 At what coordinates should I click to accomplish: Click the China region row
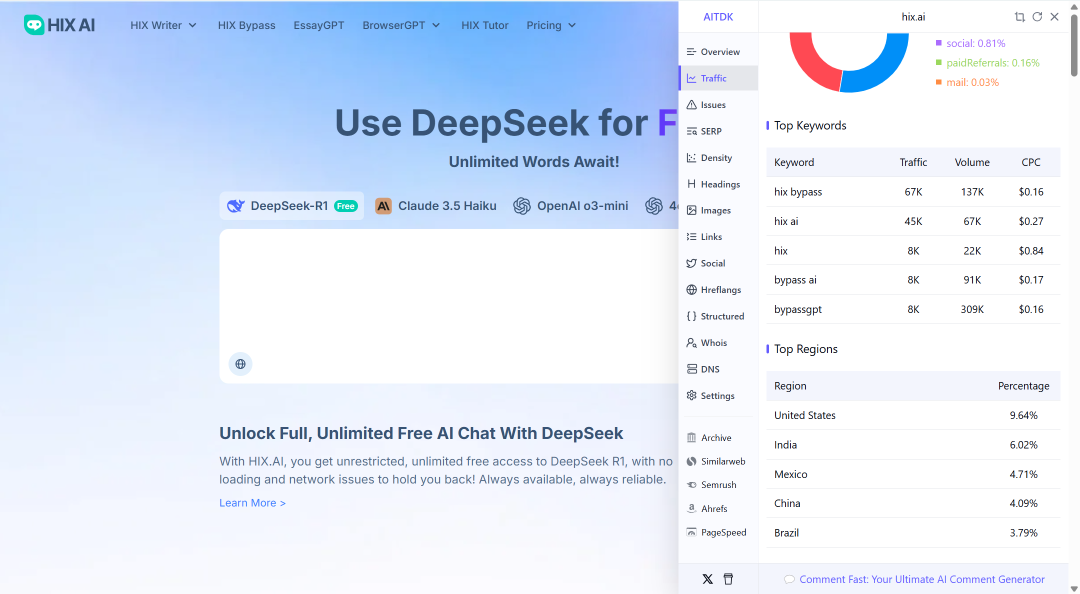tap(913, 503)
